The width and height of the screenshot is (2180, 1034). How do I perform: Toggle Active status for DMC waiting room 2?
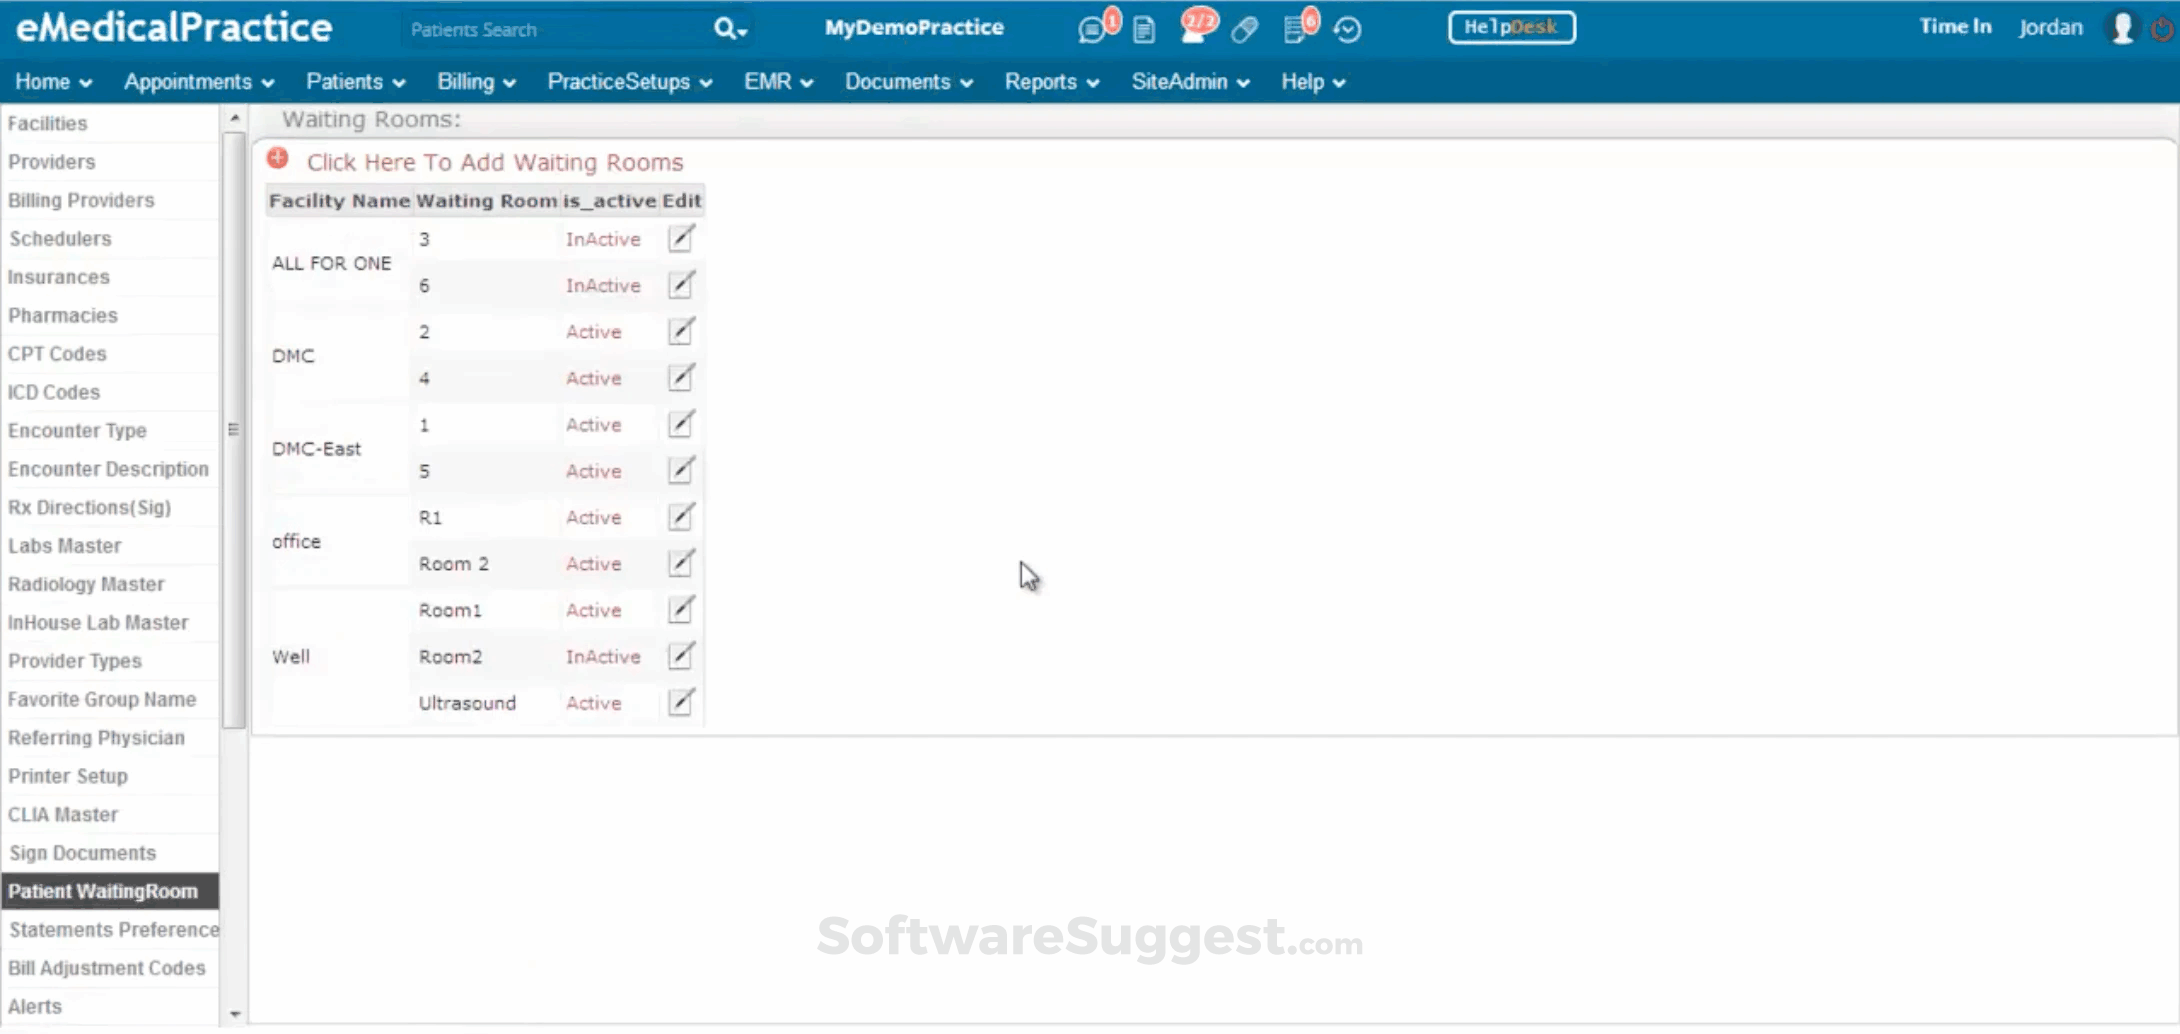point(593,331)
